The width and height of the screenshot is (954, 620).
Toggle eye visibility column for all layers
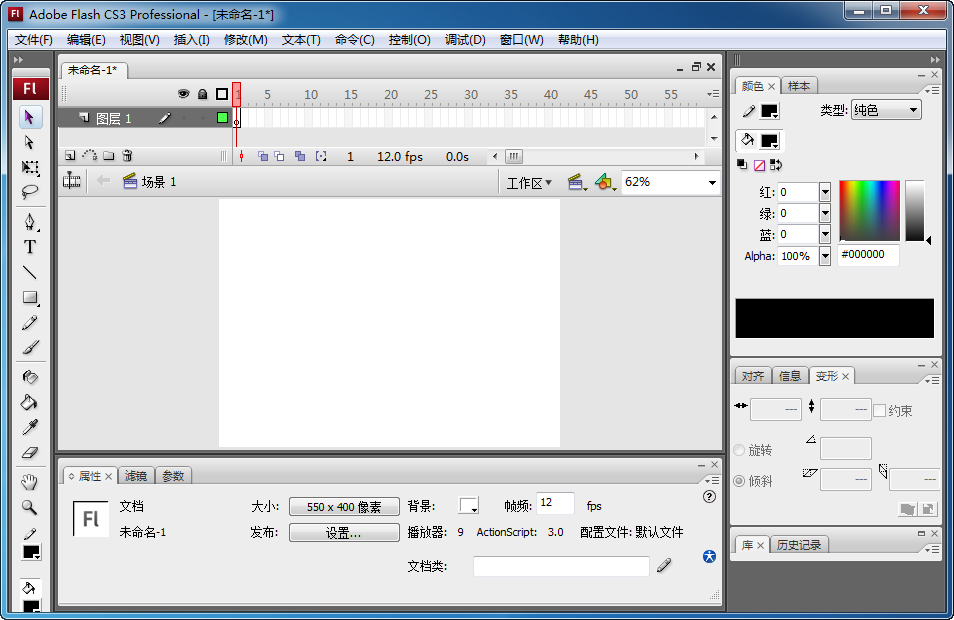coord(183,94)
